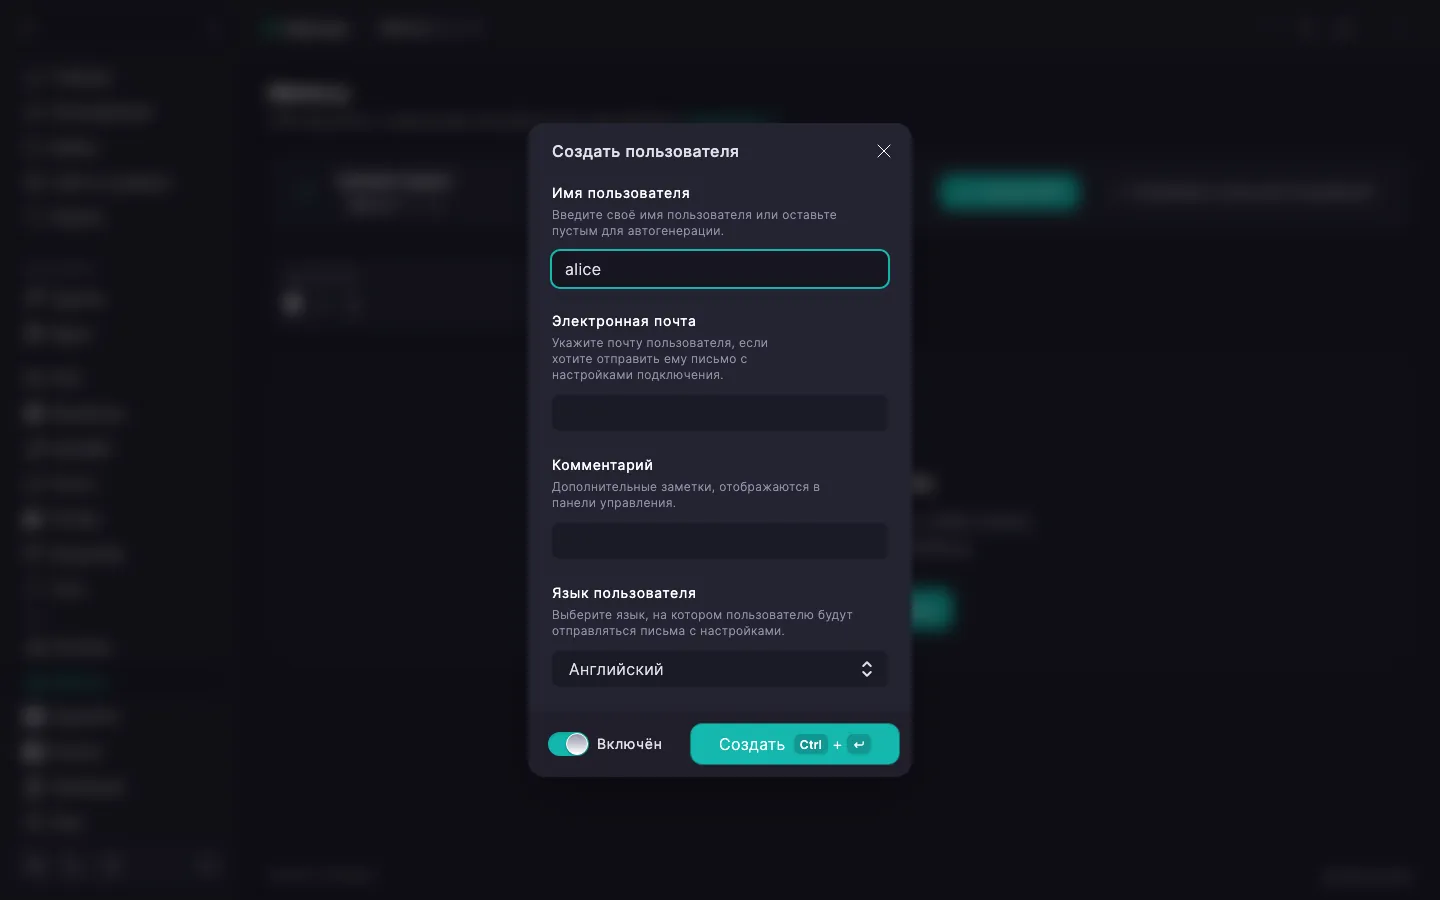Click the Имя пользователя field label

point(621,193)
